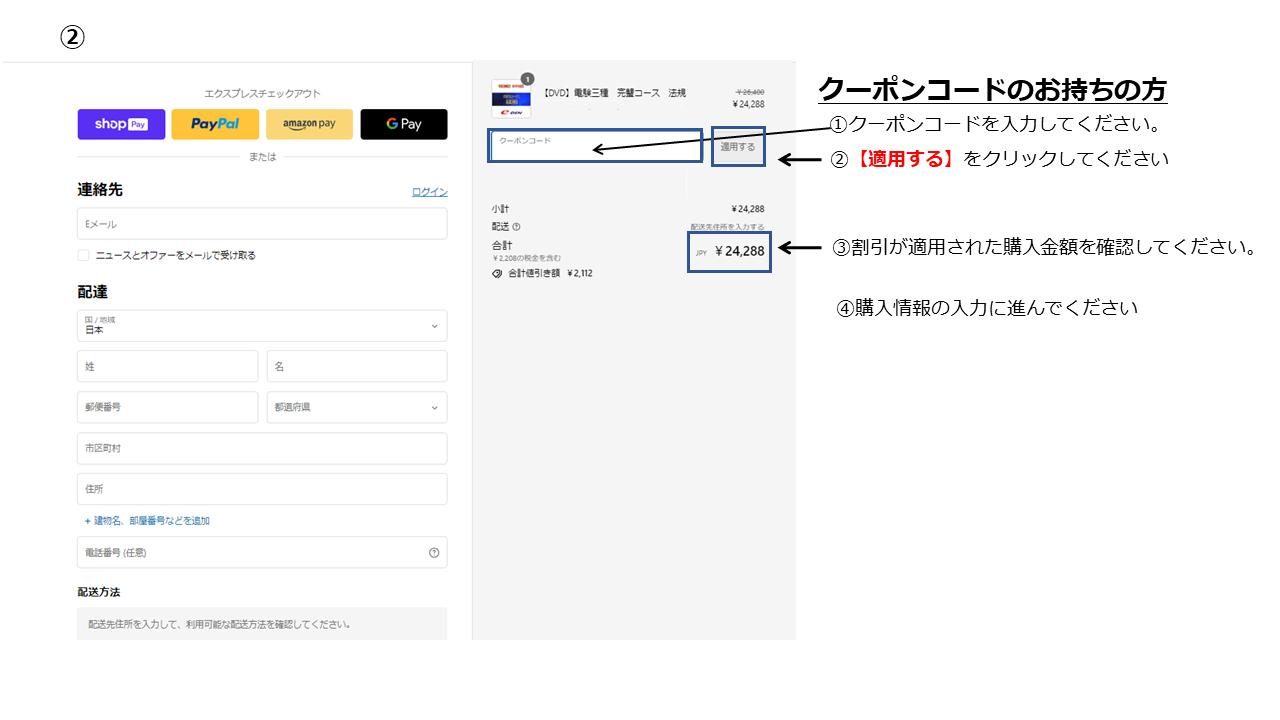Add 建物名、部屋番号 via the plus link
This screenshot has width=1280, height=720.
pyautogui.click(x=147, y=521)
